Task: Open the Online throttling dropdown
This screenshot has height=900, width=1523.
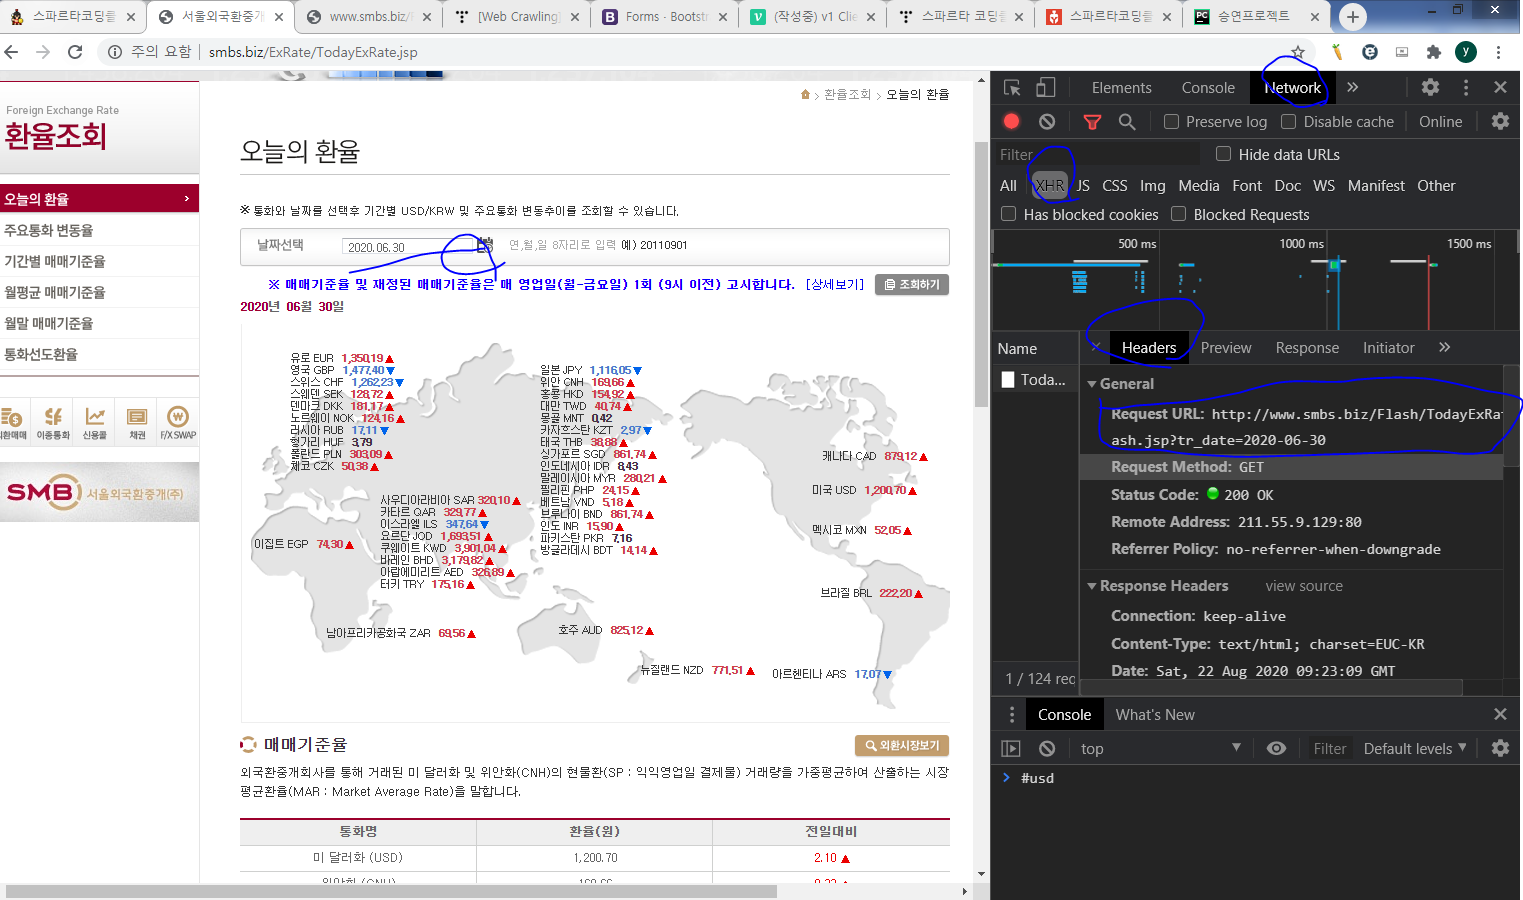Action: click(1440, 121)
